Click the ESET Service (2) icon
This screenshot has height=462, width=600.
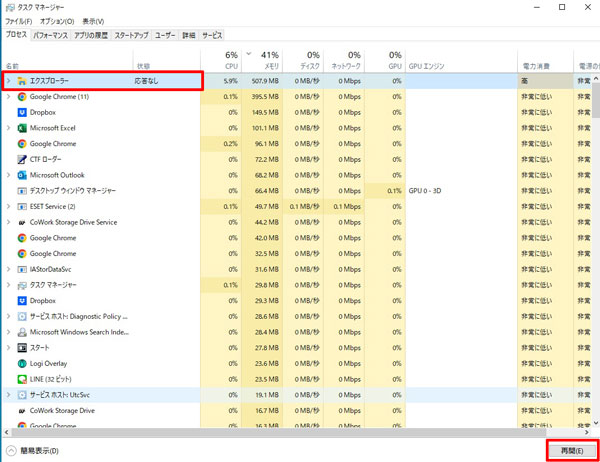pyautogui.click(x=21, y=206)
